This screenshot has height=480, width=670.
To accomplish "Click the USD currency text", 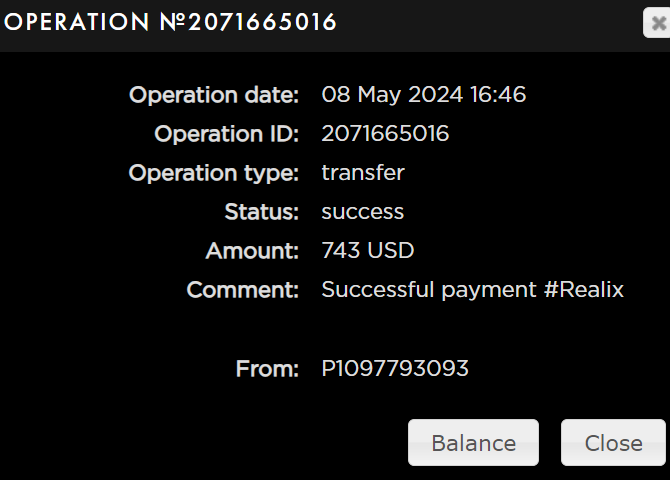I will (x=390, y=251).
